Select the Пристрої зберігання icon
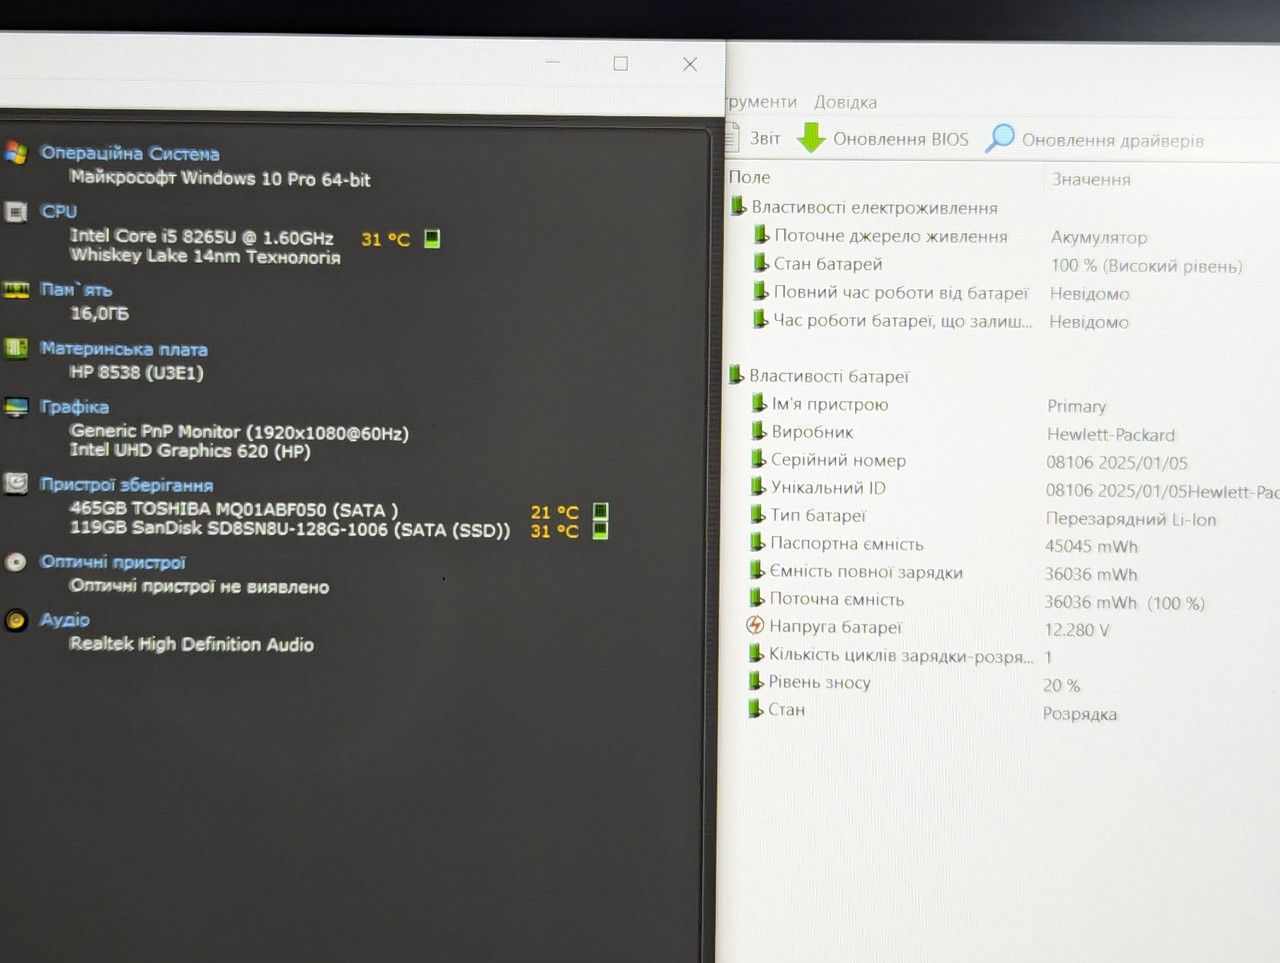1280x963 pixels. (x=16, y=484)
